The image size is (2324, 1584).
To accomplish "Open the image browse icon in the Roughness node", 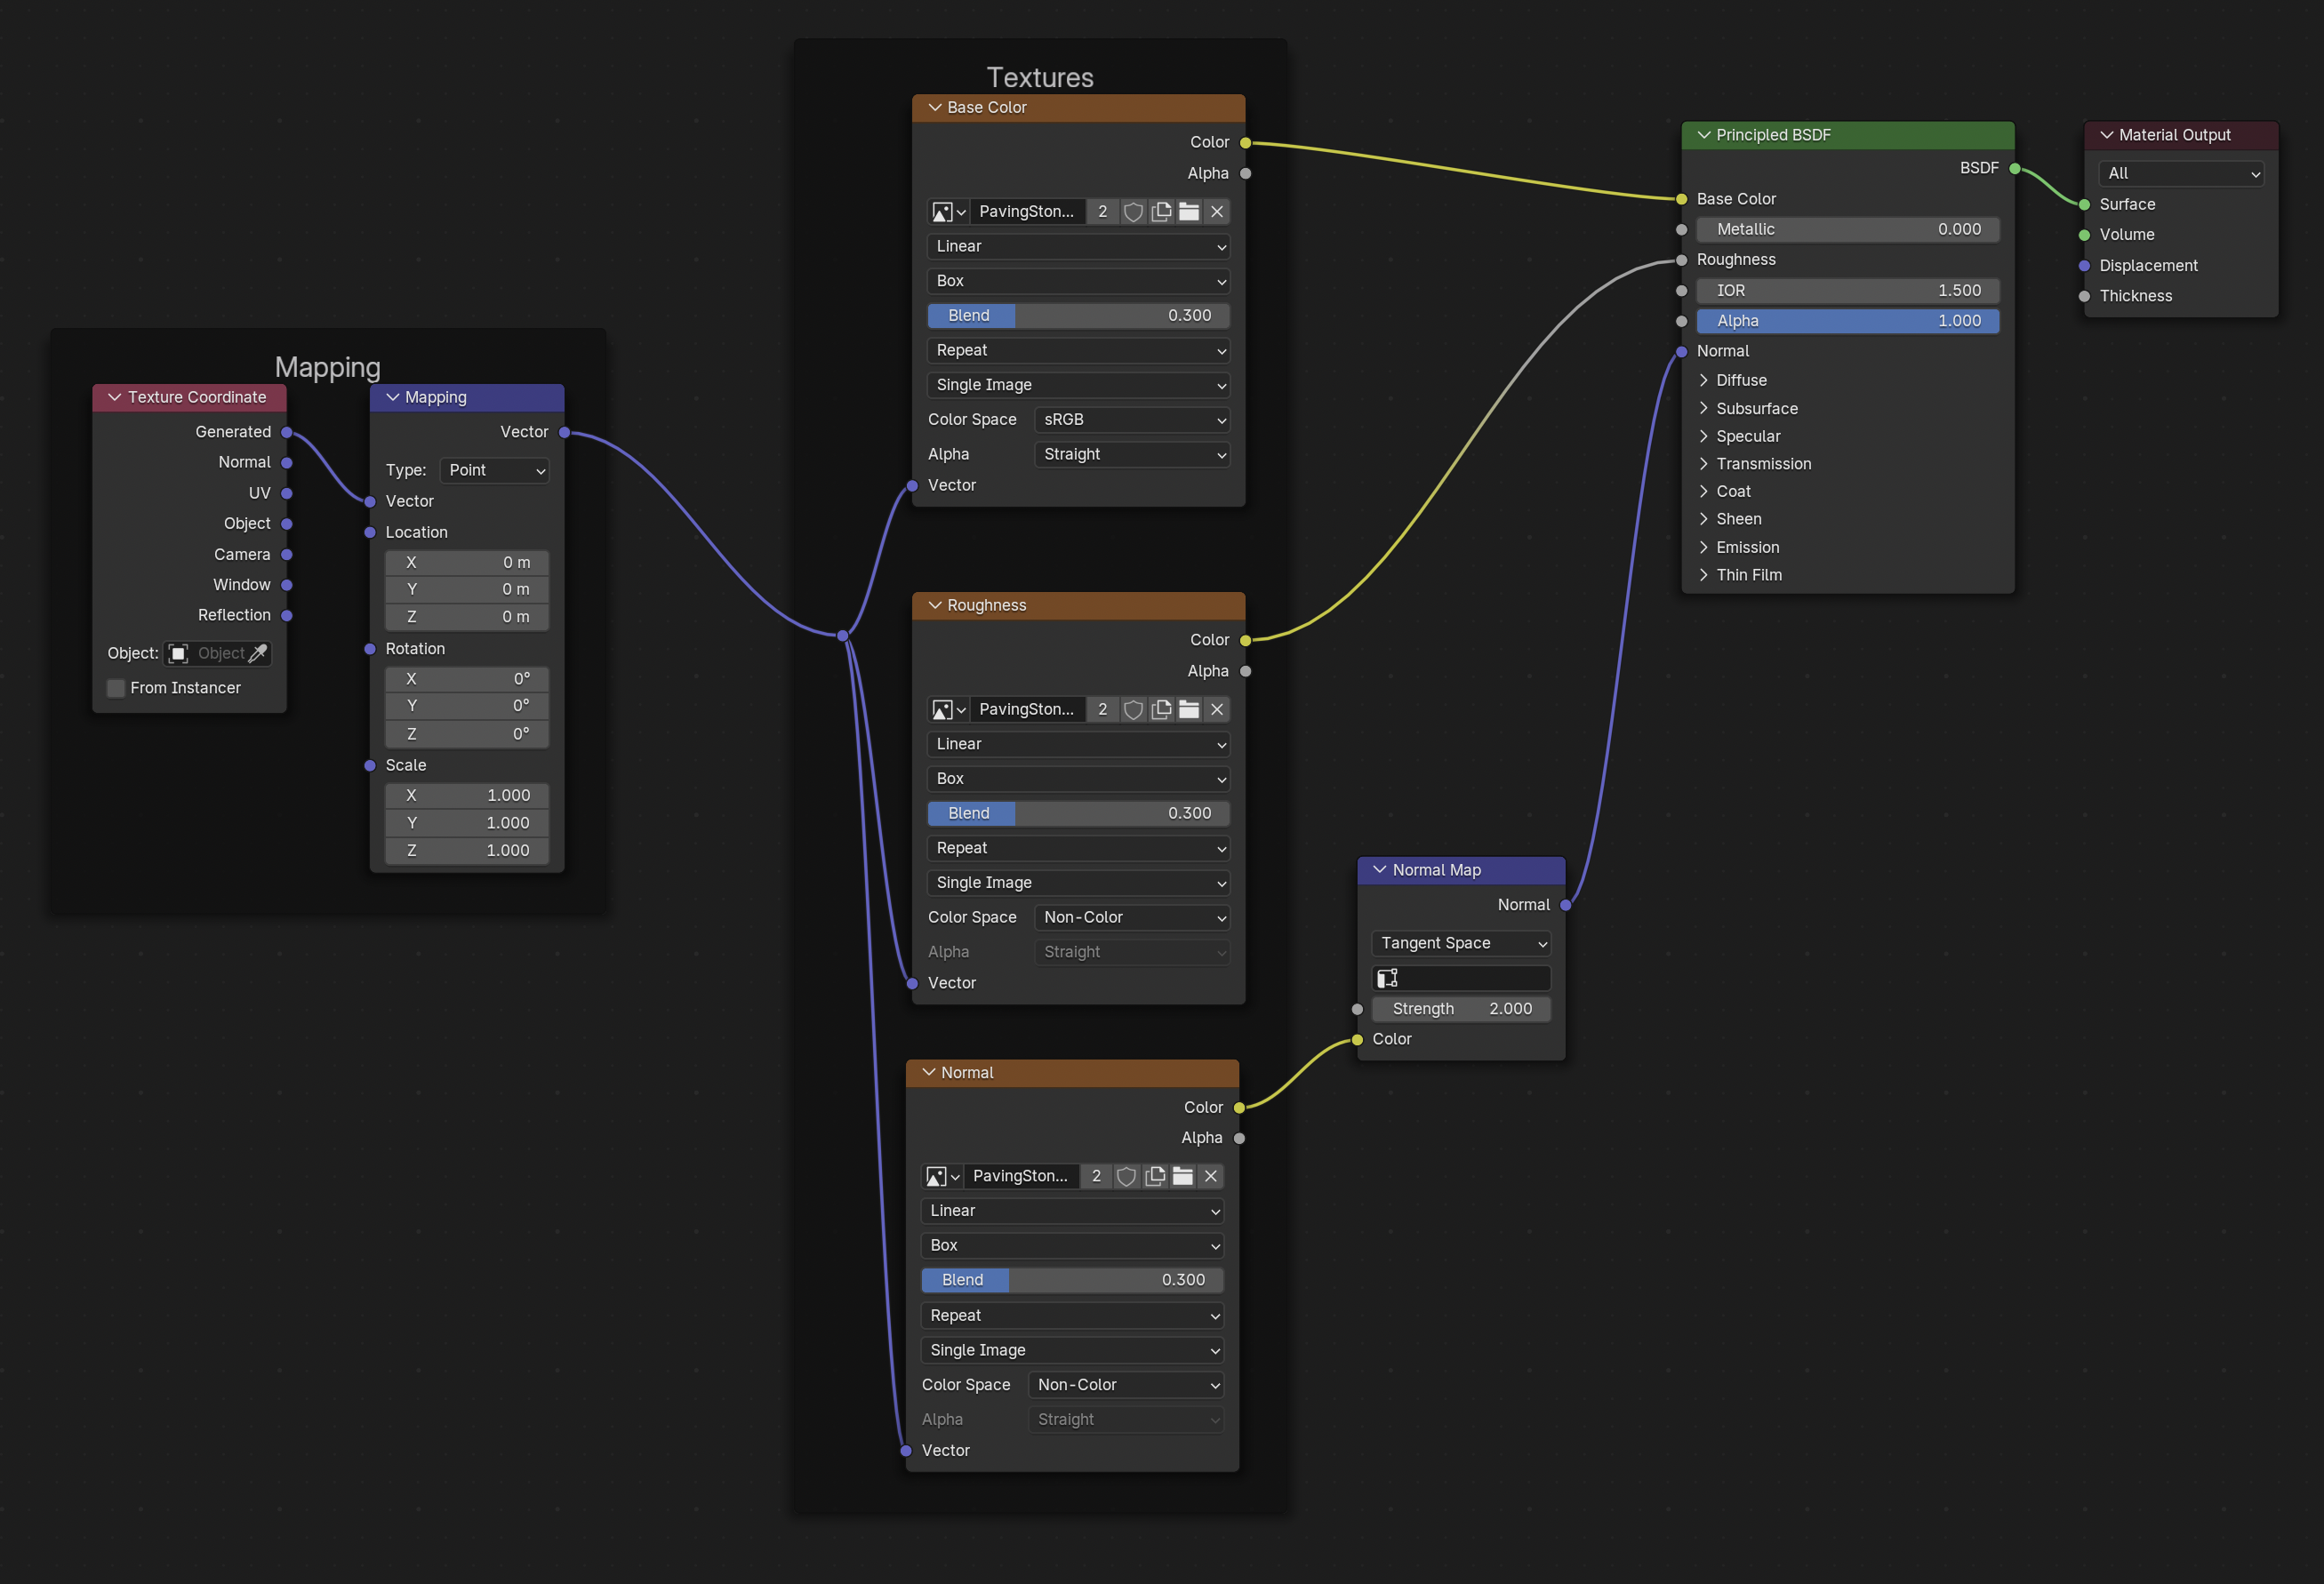I will 947,710.
